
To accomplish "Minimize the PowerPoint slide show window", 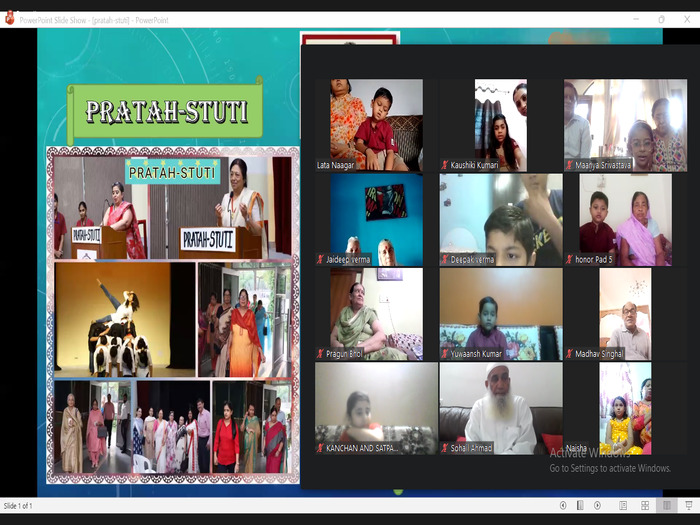I will 636,19.
